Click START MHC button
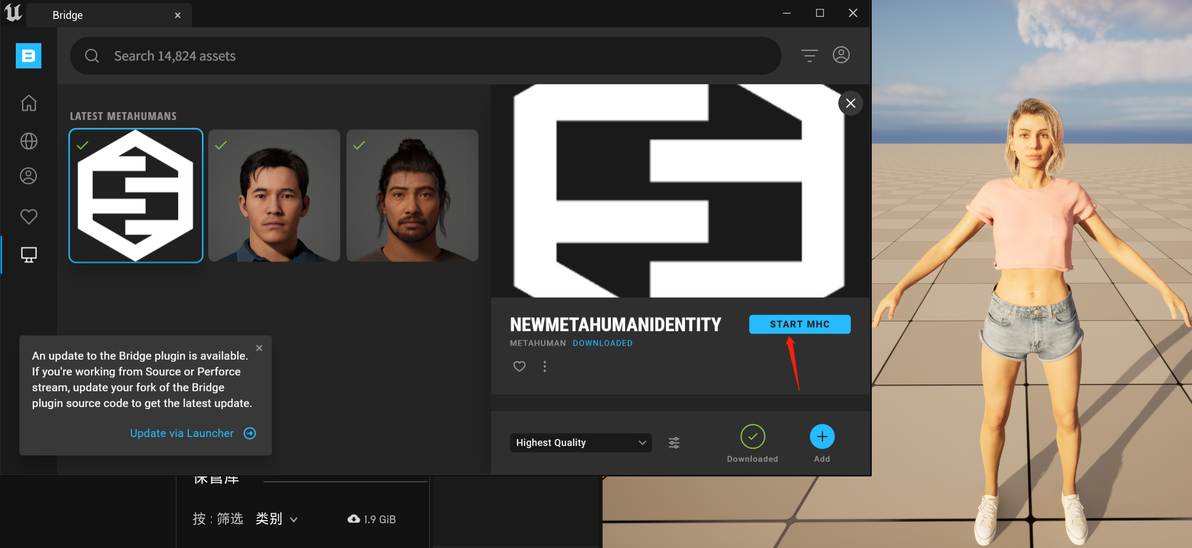 tap(800, 325)
